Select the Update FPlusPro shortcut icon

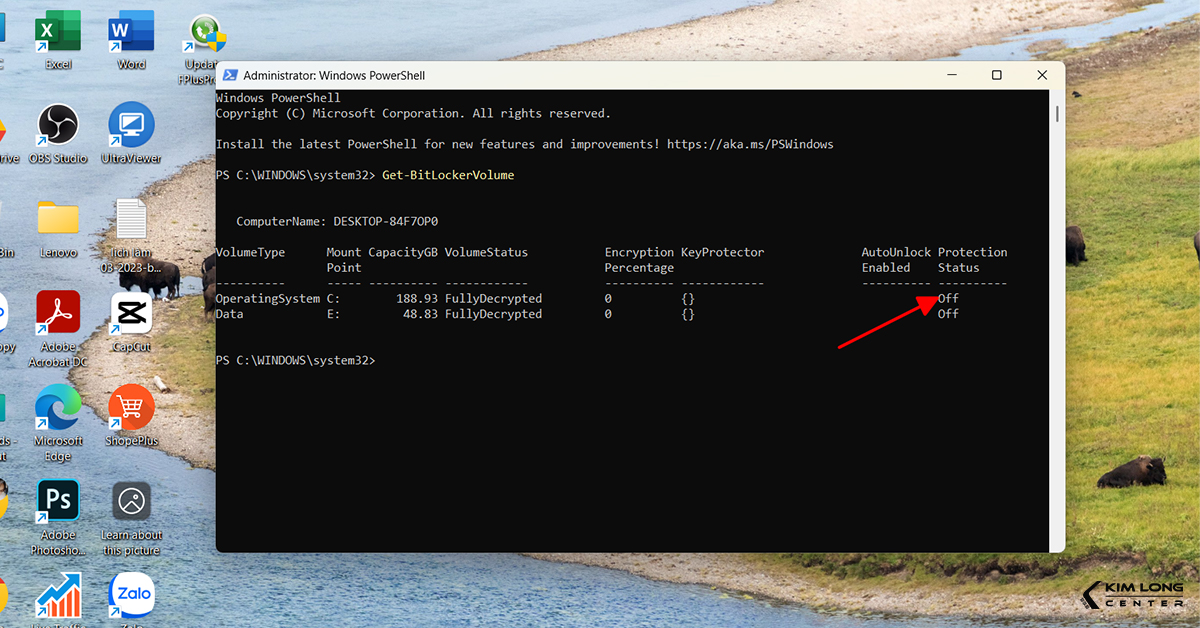[x=205, y=34]
